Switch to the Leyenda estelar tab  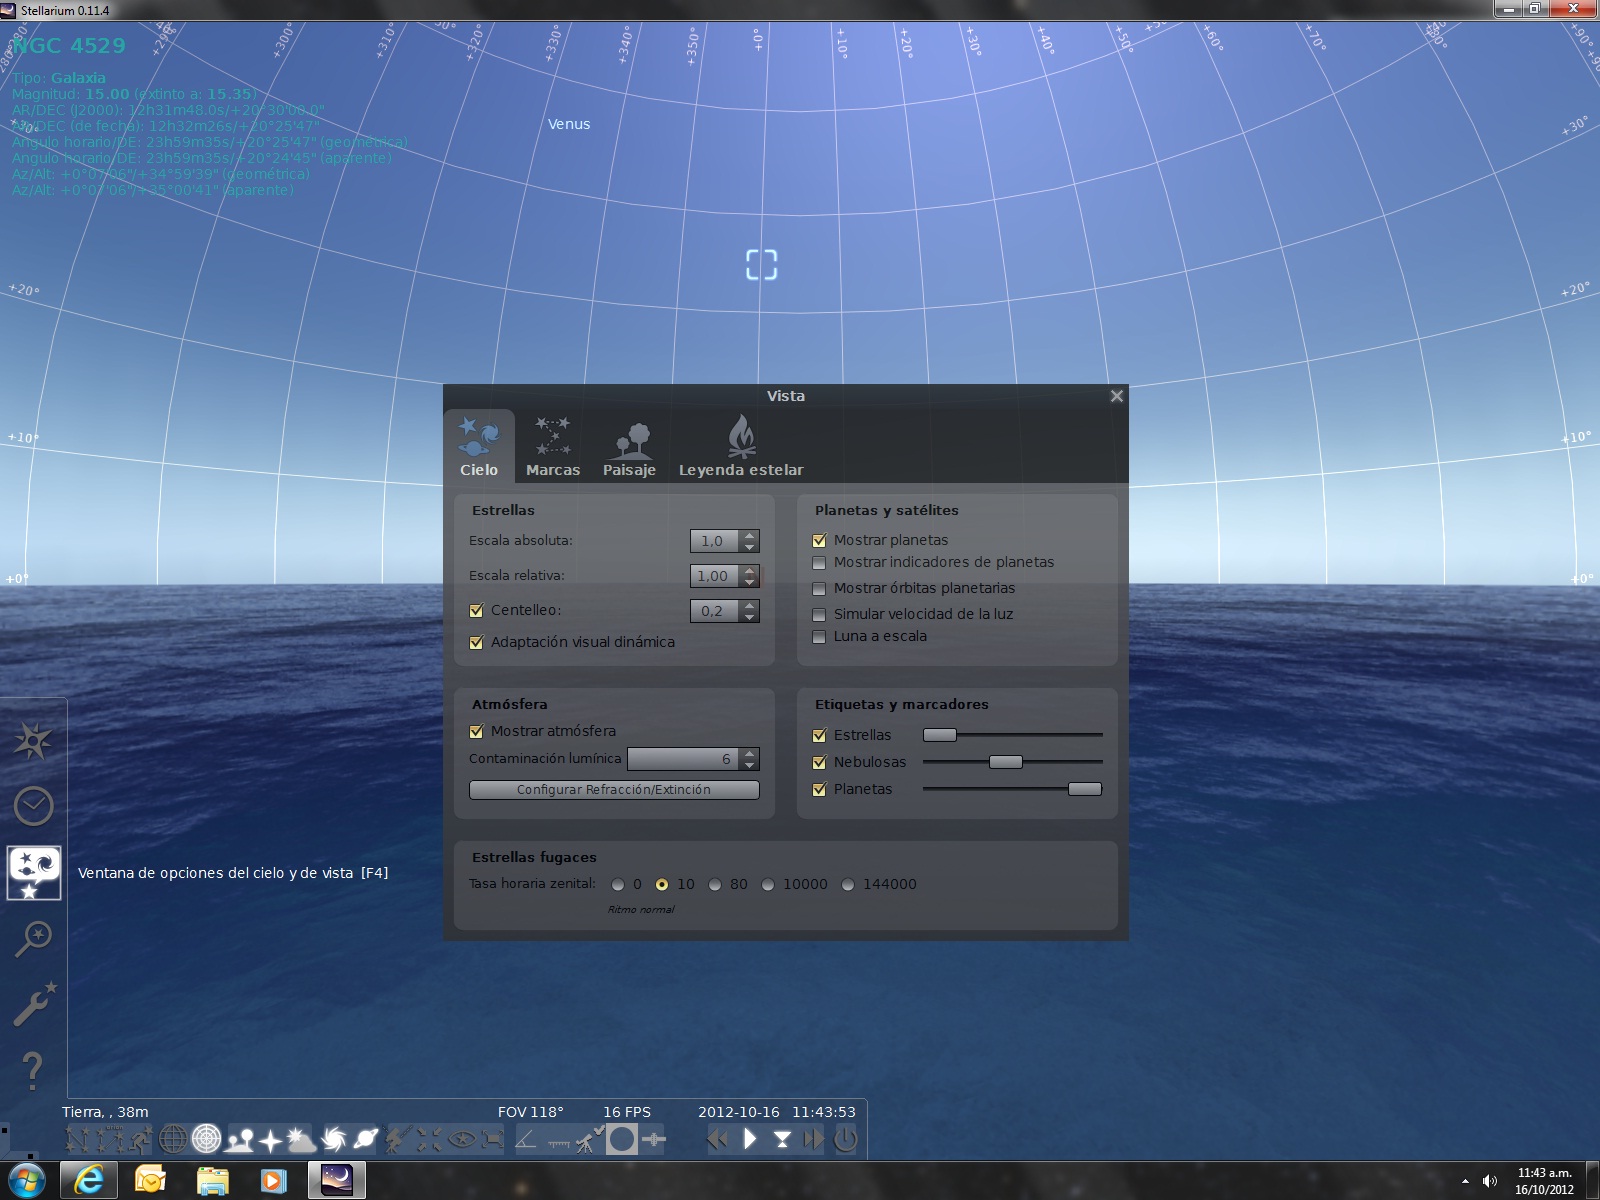(741, 447)
